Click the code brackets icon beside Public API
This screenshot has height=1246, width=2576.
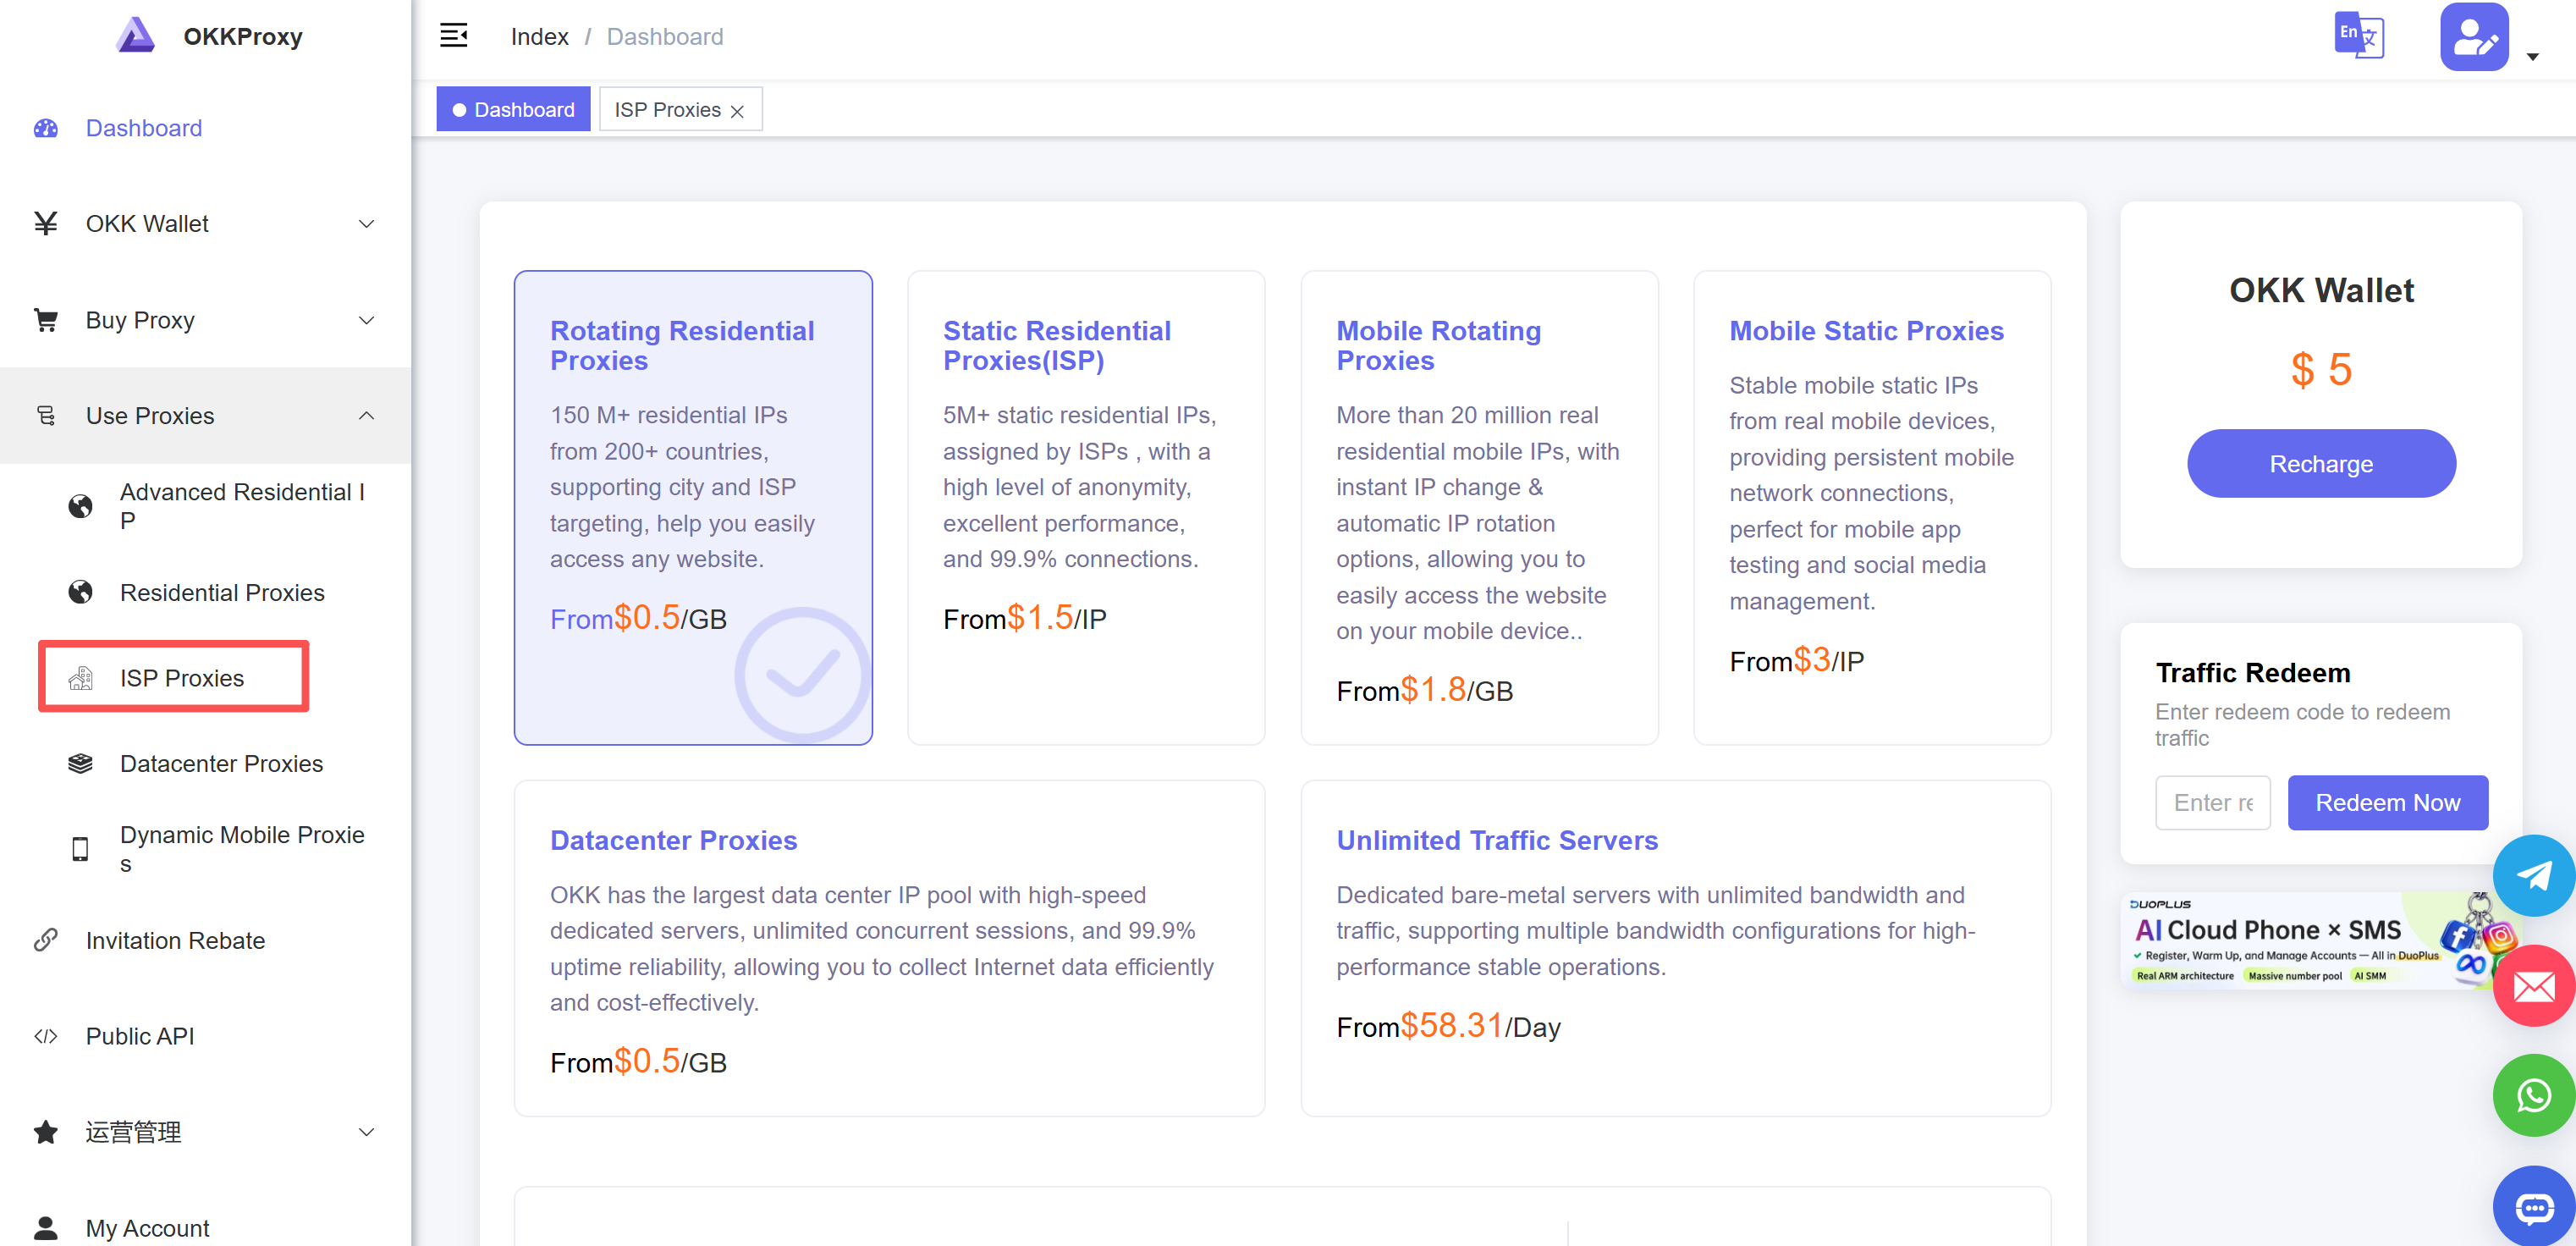click(x=46, y=1036)
